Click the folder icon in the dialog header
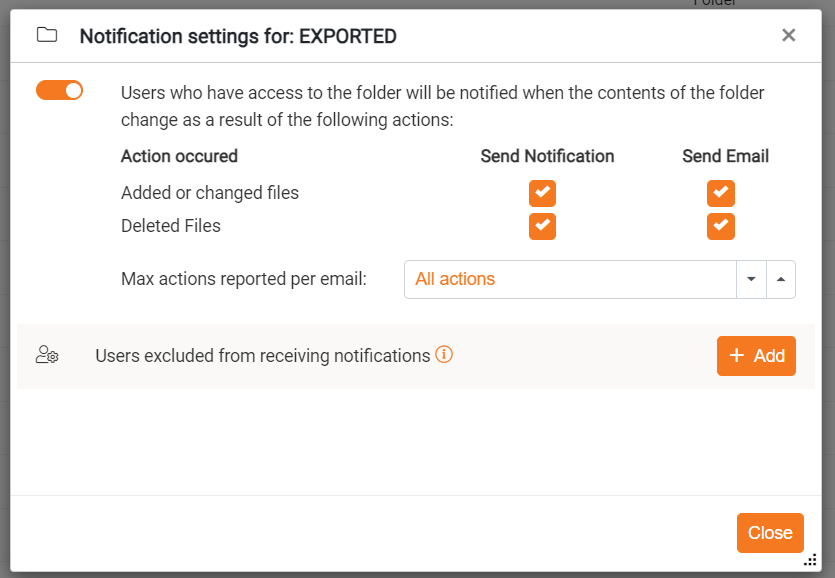The width and height of the screenshot is (835, 578). coord(47,36)
